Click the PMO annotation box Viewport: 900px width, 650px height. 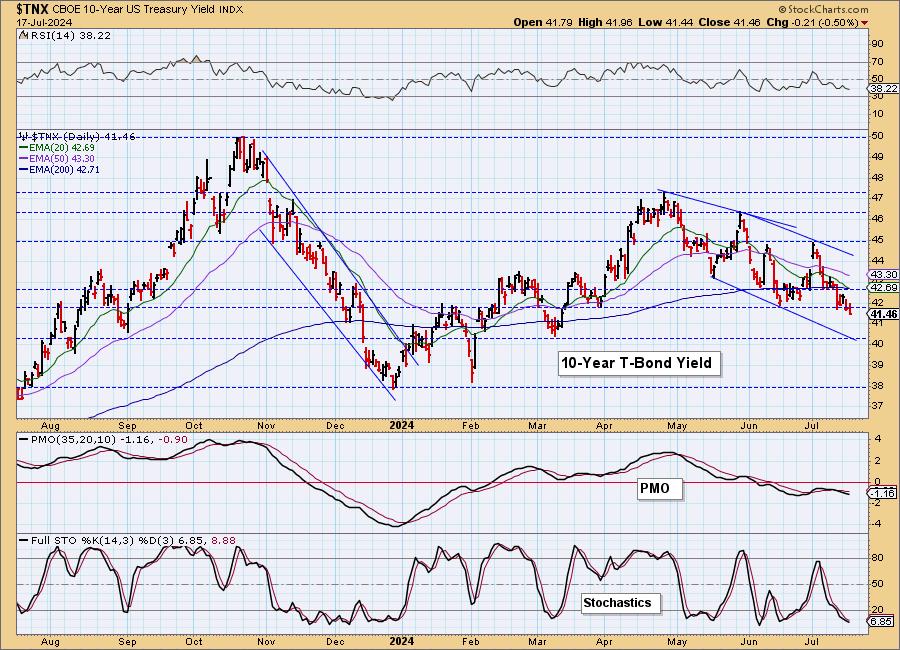pos(660,488)
